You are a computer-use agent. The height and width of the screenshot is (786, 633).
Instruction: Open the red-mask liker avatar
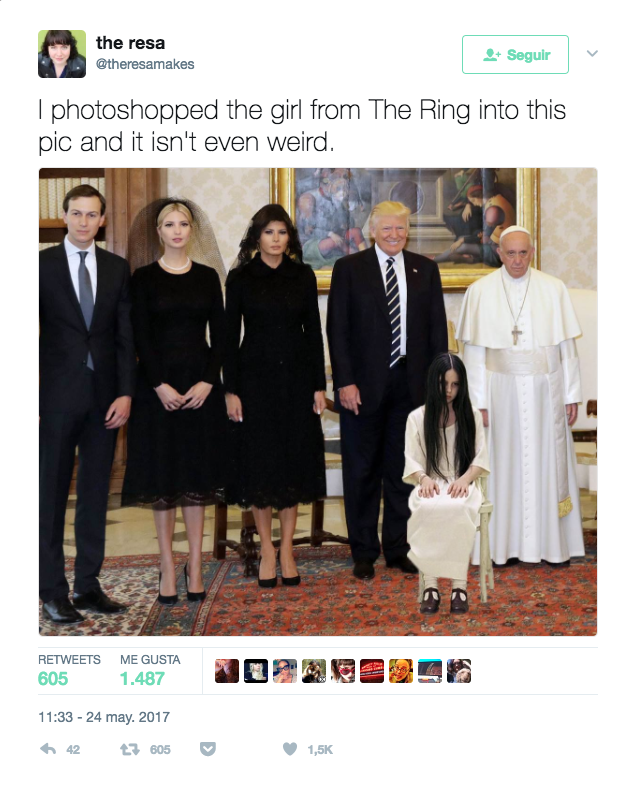[x=343, y=671]
